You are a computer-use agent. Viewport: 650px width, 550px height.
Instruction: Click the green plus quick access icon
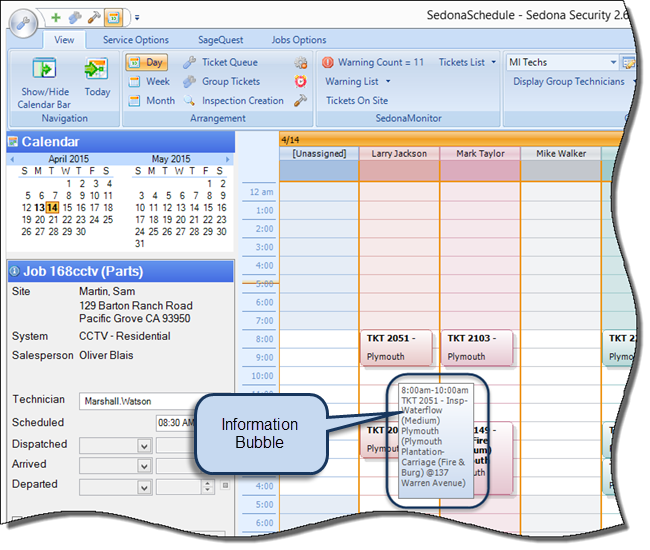(56, 17)
